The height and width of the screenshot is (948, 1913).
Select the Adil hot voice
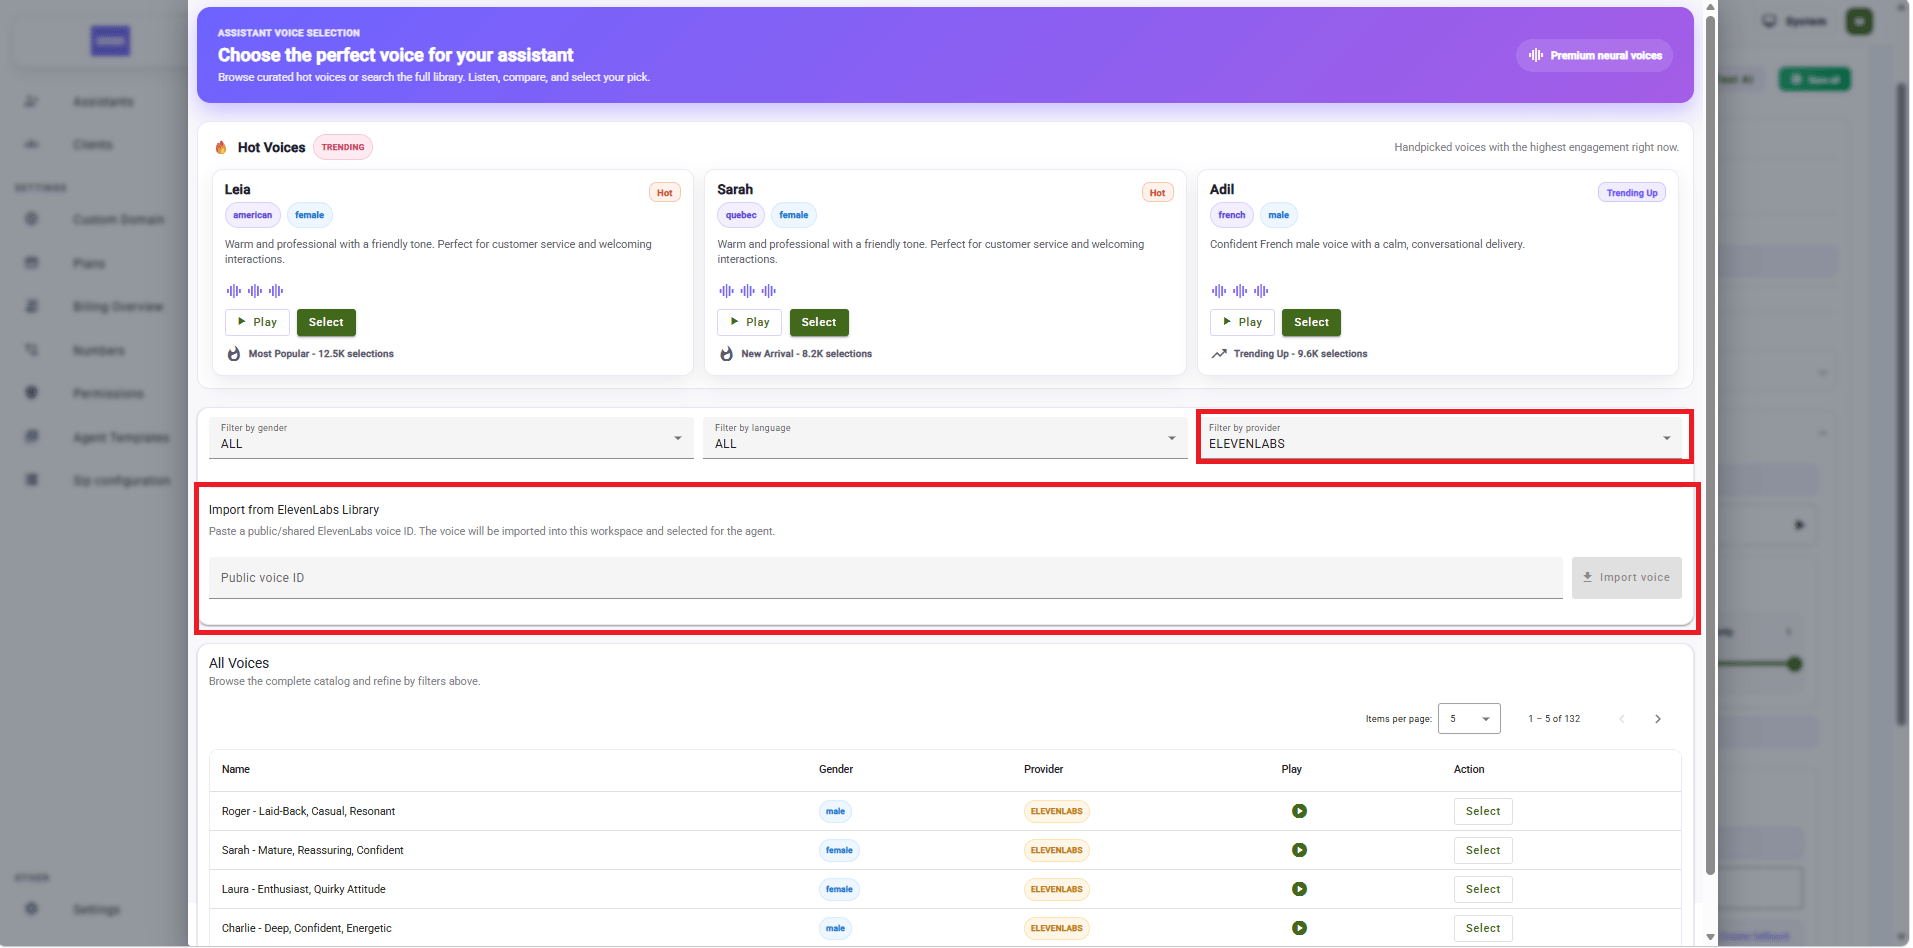(x=1311, y=322)
